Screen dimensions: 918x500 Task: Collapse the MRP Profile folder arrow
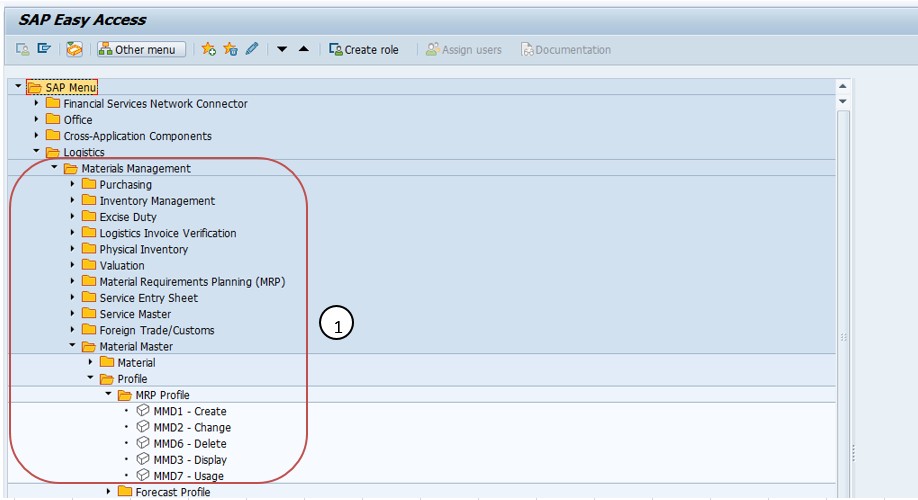click(x=109, y=394)
